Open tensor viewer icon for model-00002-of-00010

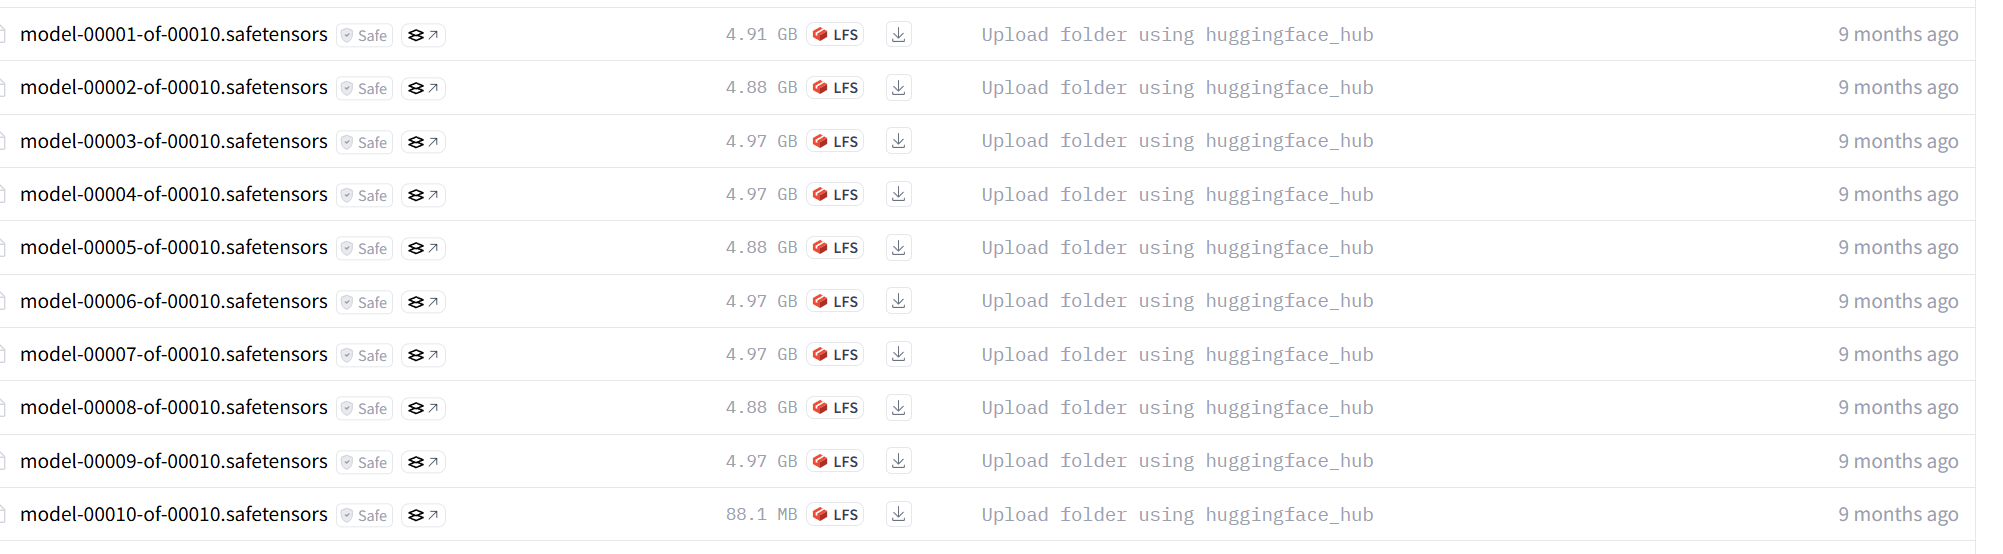423,88
